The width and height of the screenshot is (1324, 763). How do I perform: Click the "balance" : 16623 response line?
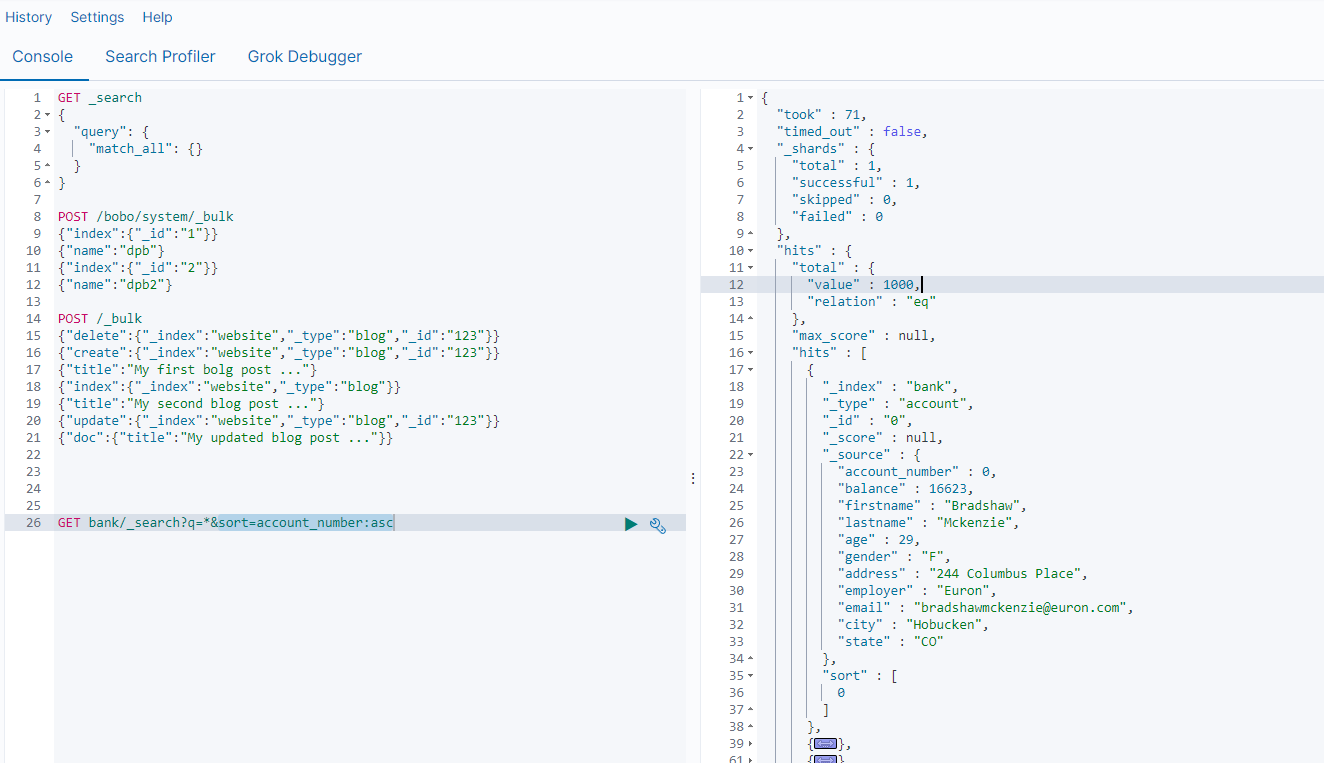tap(906, 489)
